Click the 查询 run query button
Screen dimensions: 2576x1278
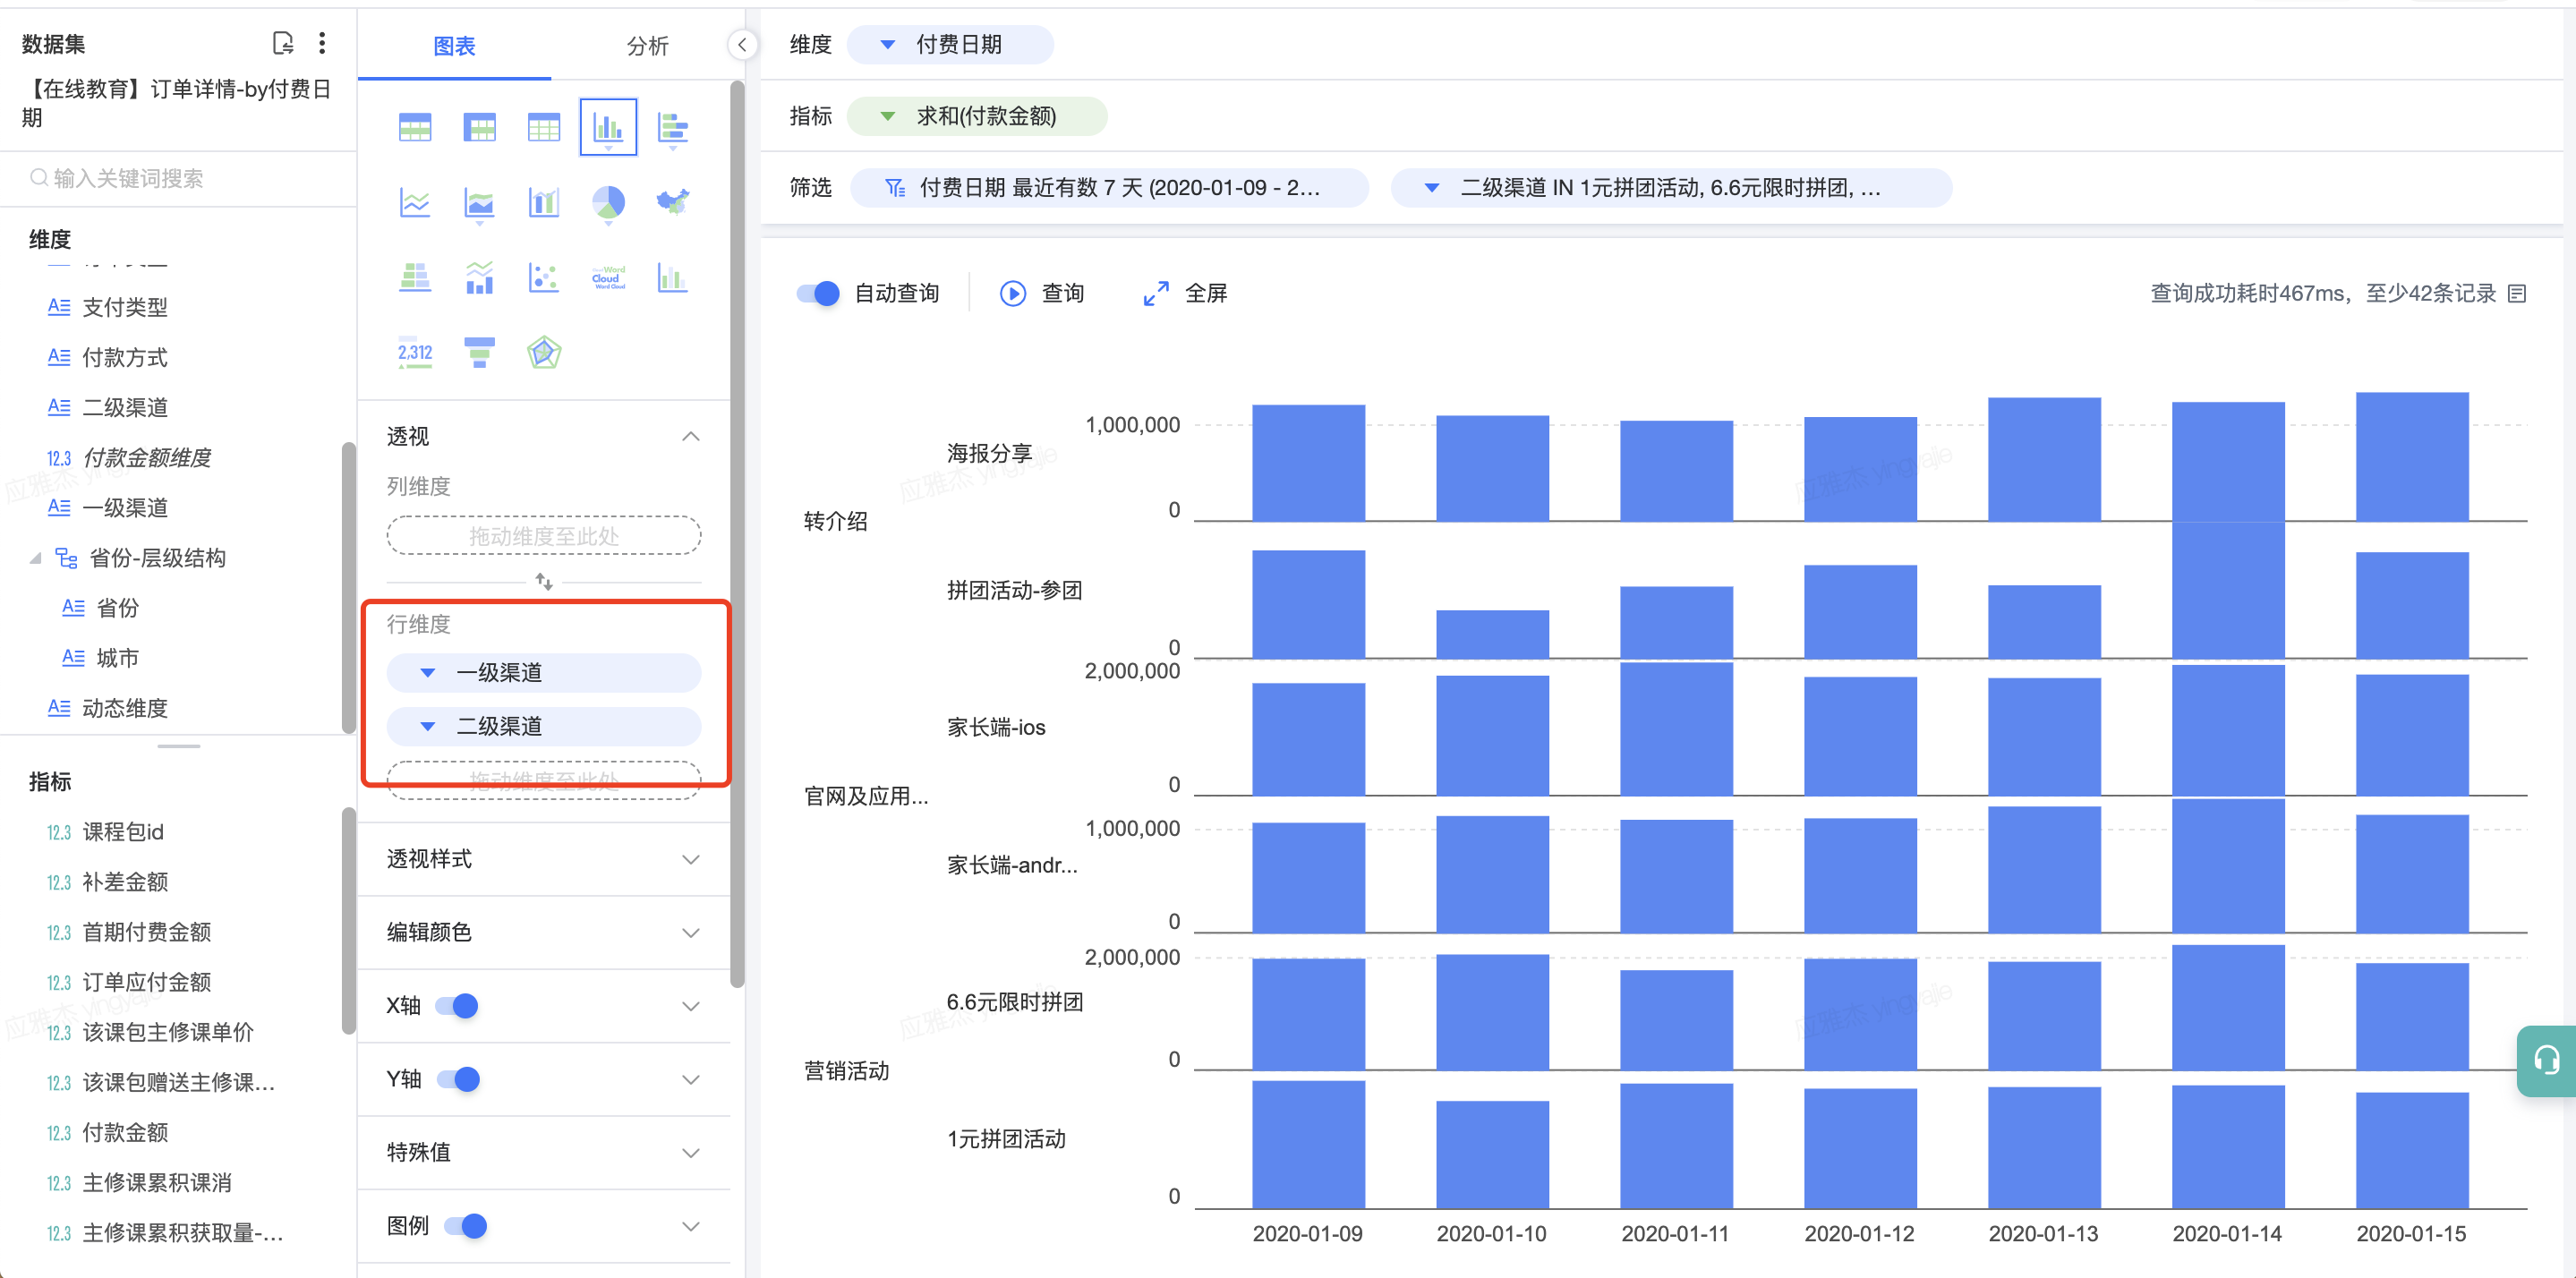tap(1042, 293)
